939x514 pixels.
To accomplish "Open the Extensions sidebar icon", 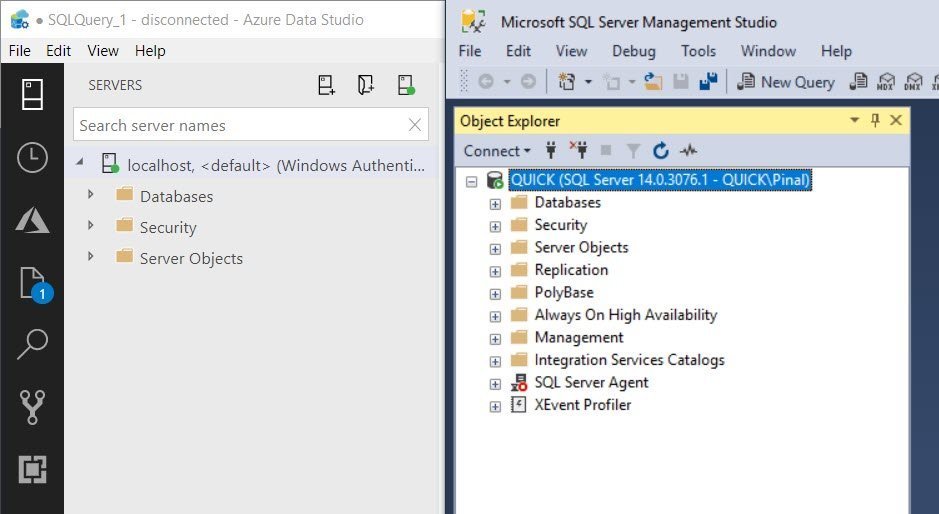I will coord(32,470).
